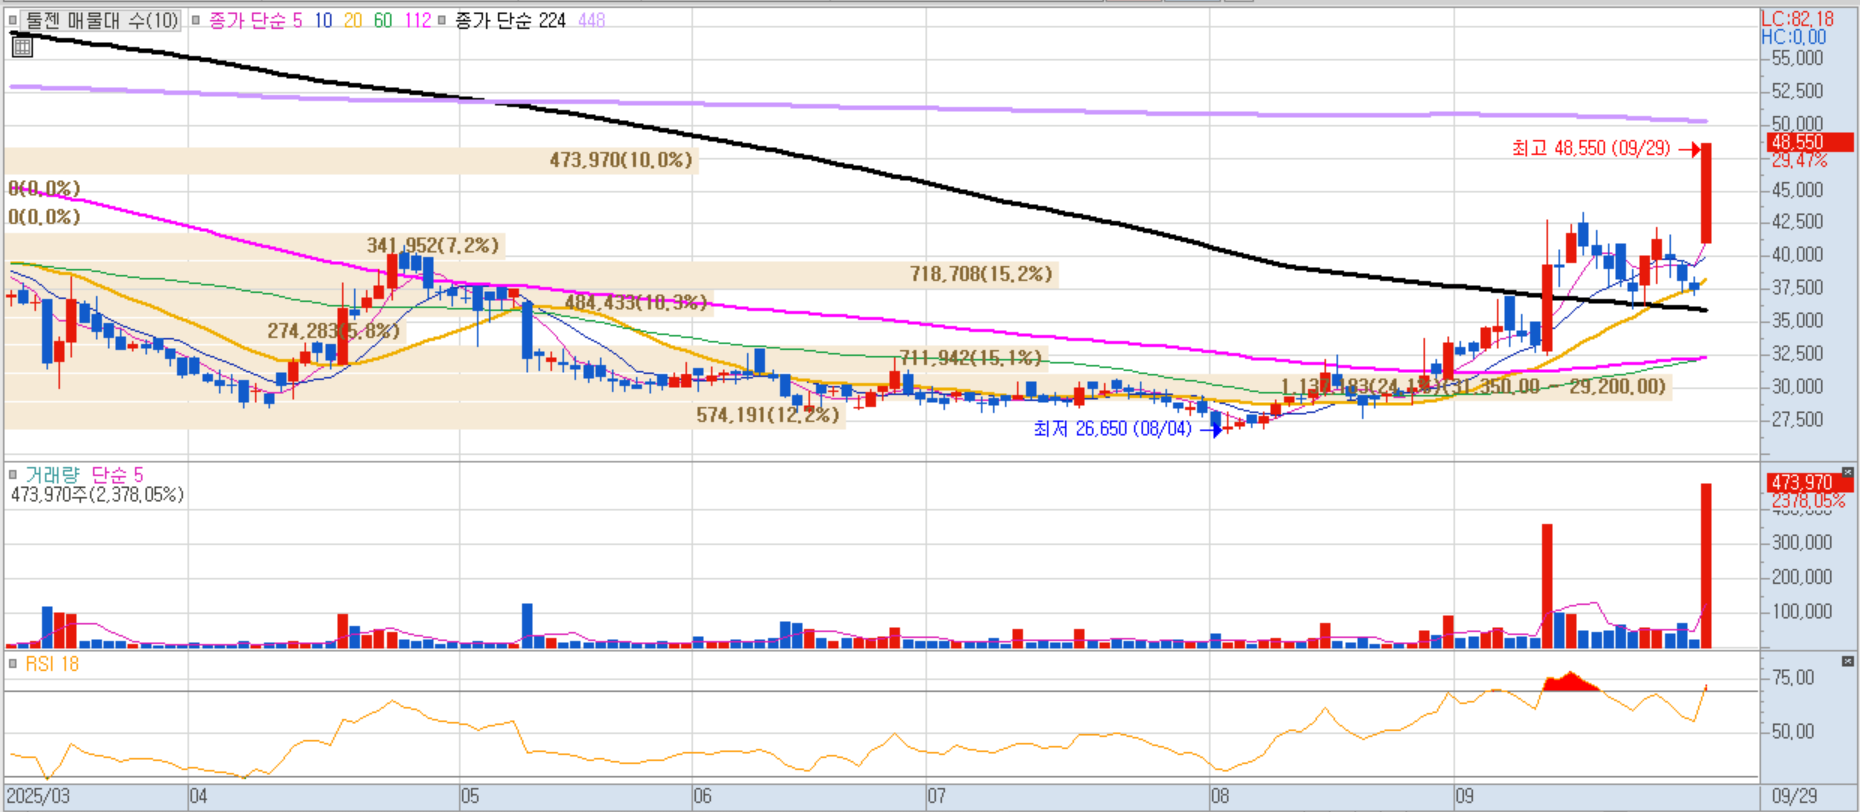Click the red 48,550 current price tag
The image size is (1860, 812).
tap(1809, 143)
